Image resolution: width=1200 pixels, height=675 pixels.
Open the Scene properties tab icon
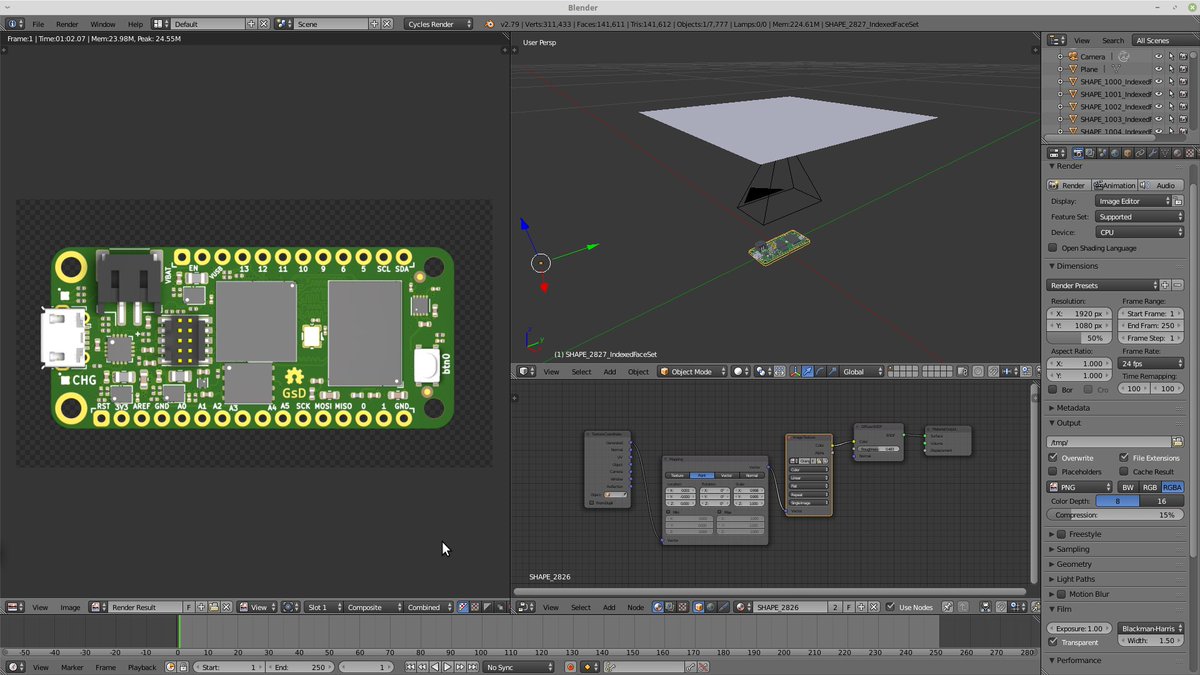[x=1102, y=153]
